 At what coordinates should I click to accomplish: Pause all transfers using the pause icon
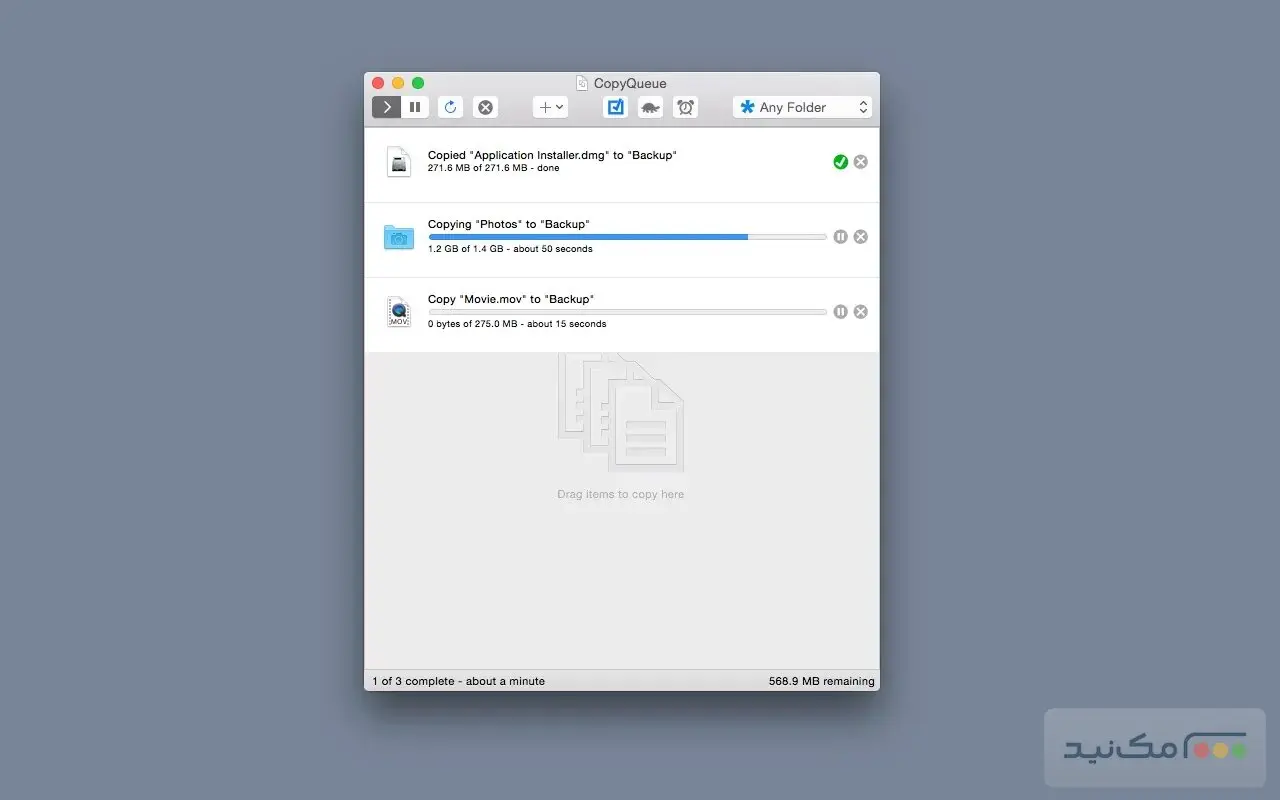click(415, 107)
